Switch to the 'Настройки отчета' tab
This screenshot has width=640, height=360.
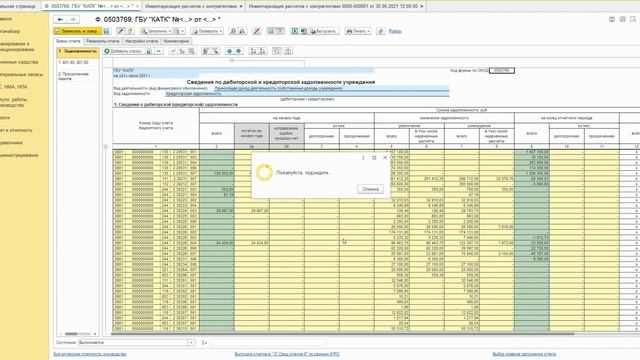tap(141, 41)
